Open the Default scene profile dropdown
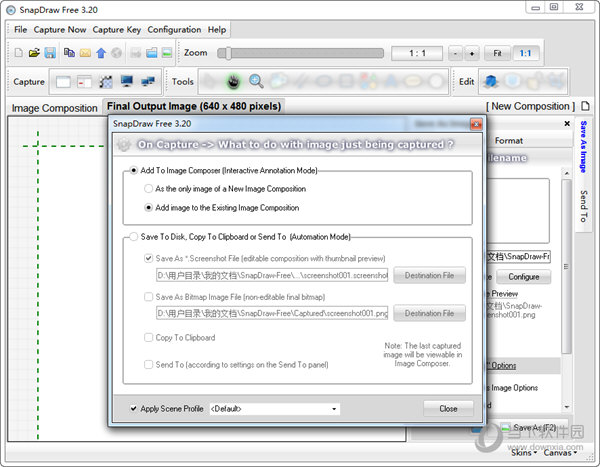This screenshot has height=467, width=600. [x=274, y=409]
